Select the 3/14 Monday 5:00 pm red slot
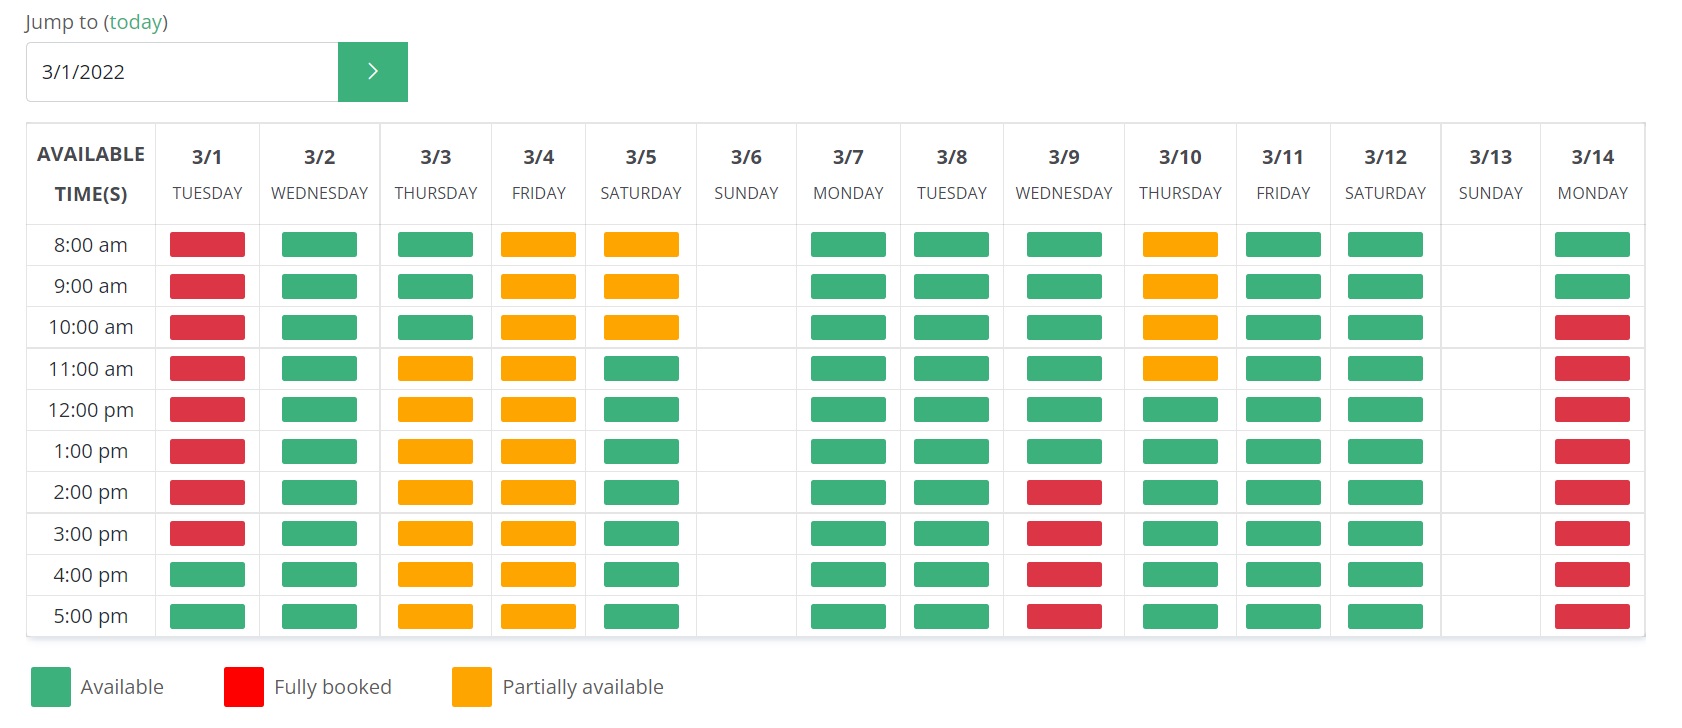The width and height of the screenshot is (1682, 728). [x=1592, y=616]
